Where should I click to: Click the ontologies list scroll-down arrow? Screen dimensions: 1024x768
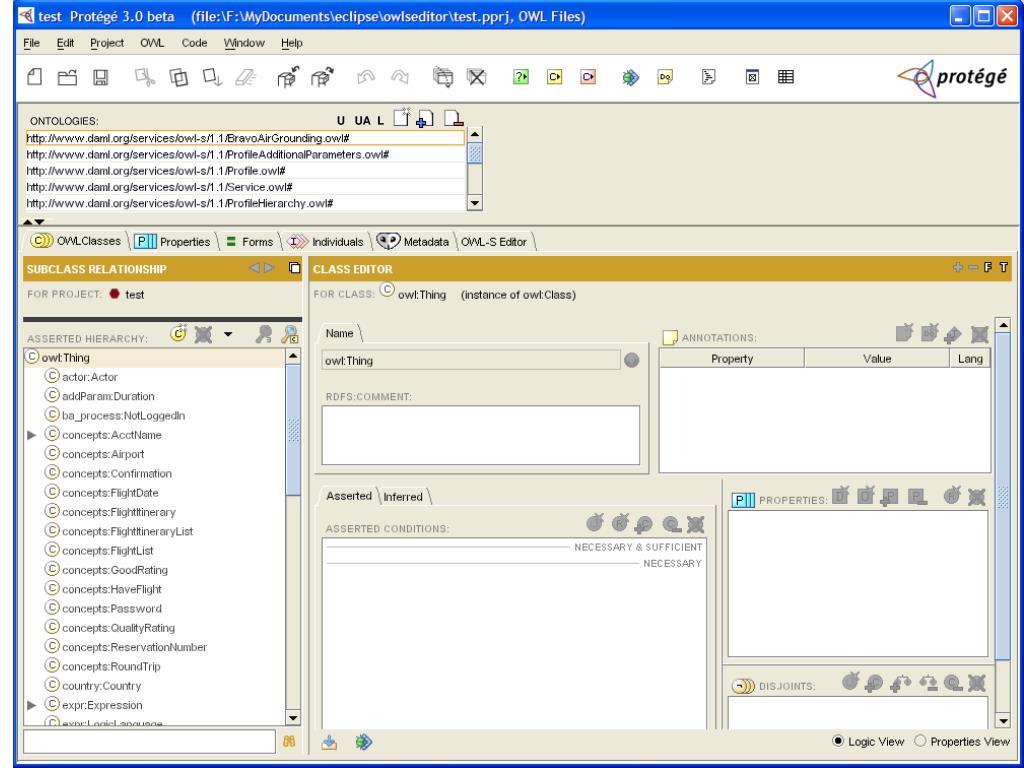point(475,203)
